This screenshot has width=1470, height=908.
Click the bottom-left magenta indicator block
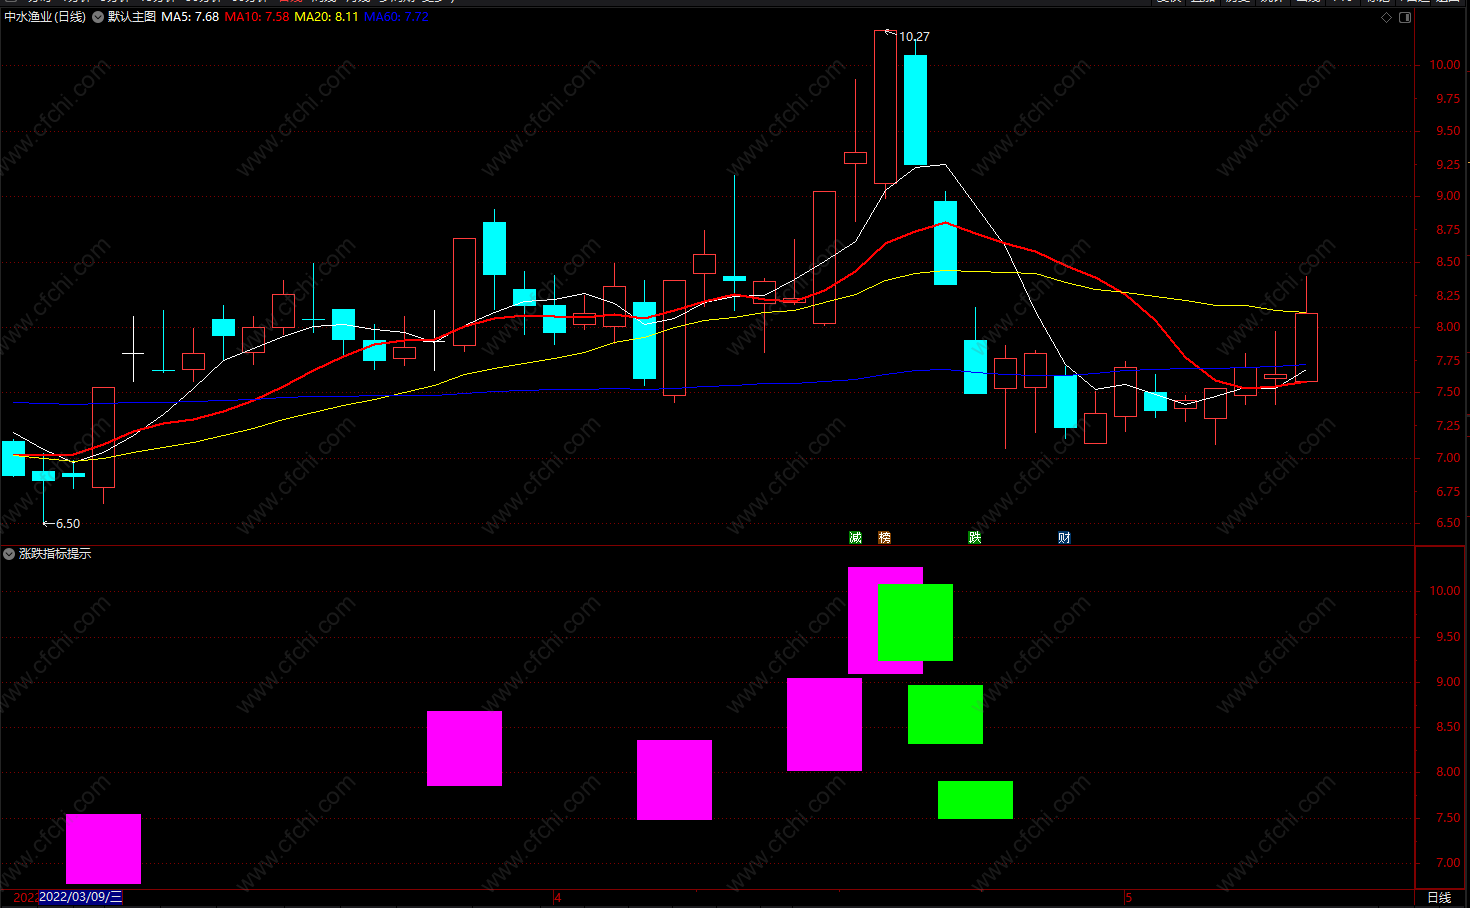[x=104, y=849]
